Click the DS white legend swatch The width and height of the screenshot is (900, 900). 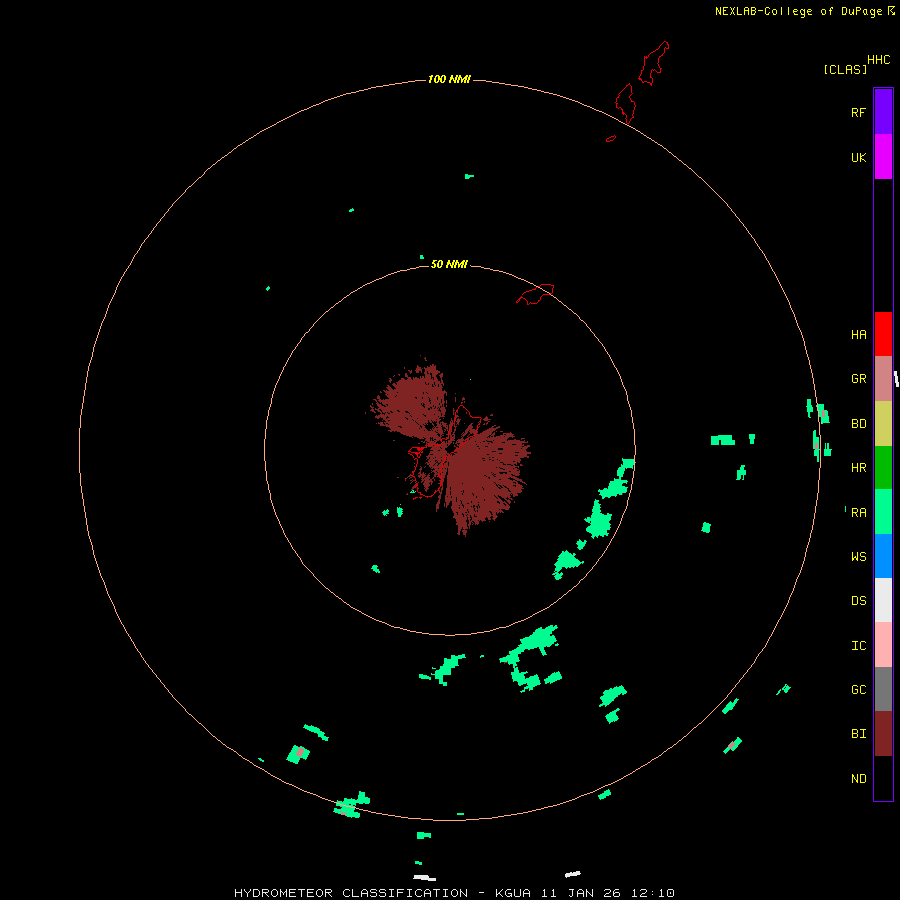[x=883, y=600]
